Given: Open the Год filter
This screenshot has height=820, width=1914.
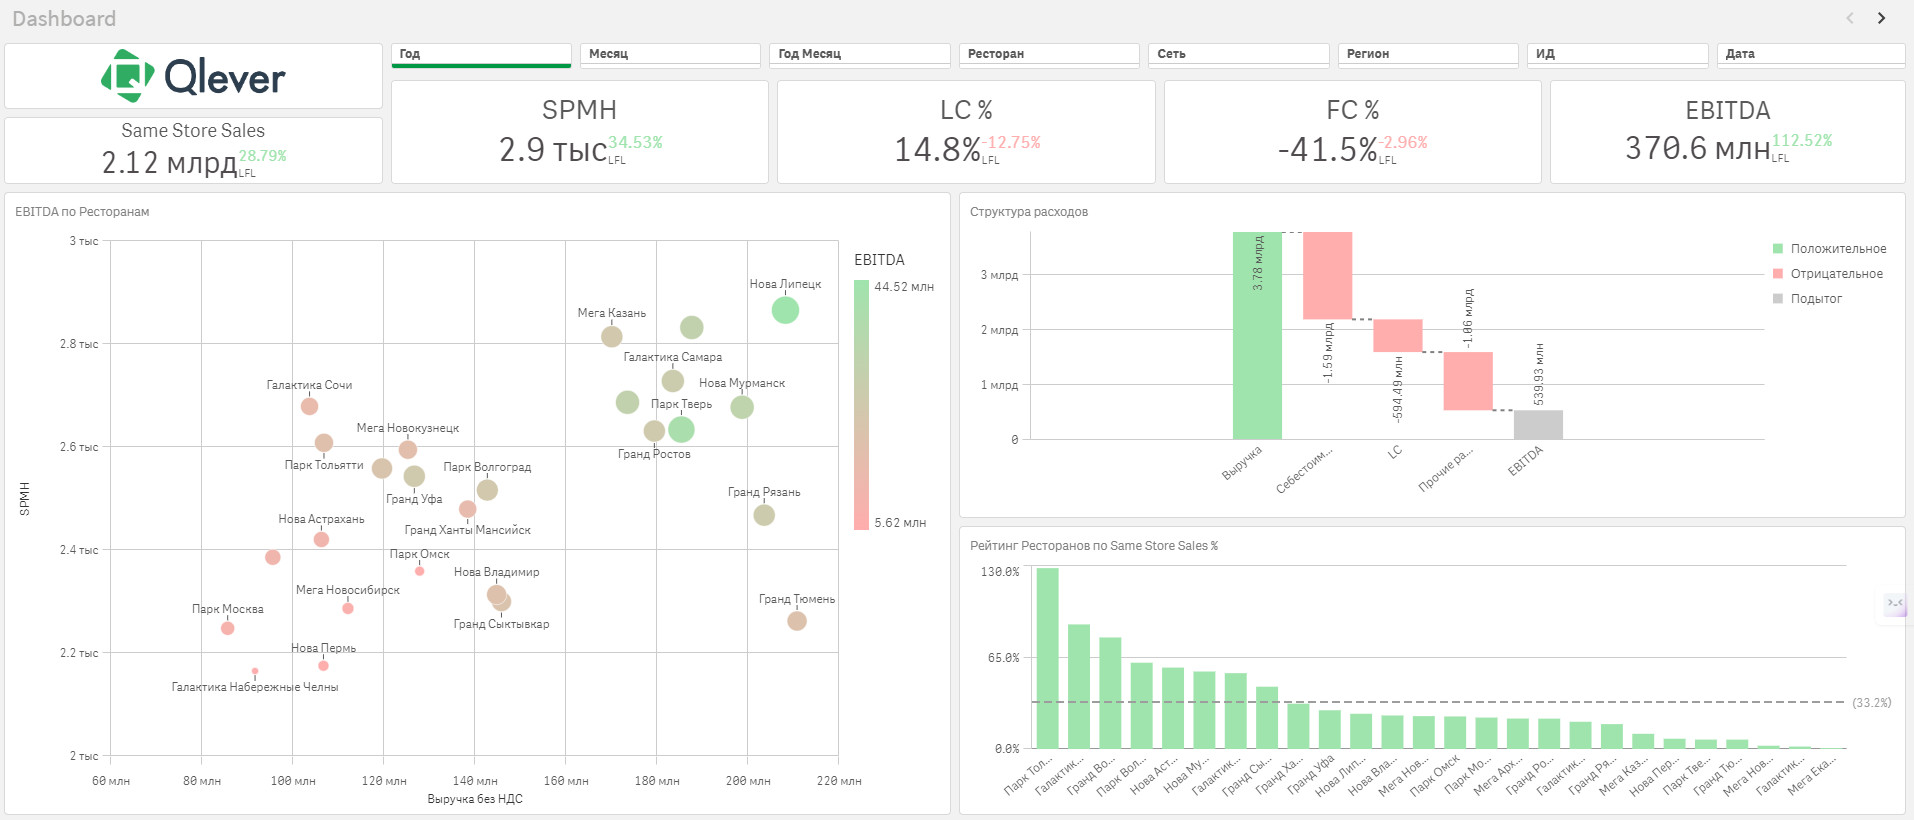Looking at the screenshot, I should click(481, 55).
